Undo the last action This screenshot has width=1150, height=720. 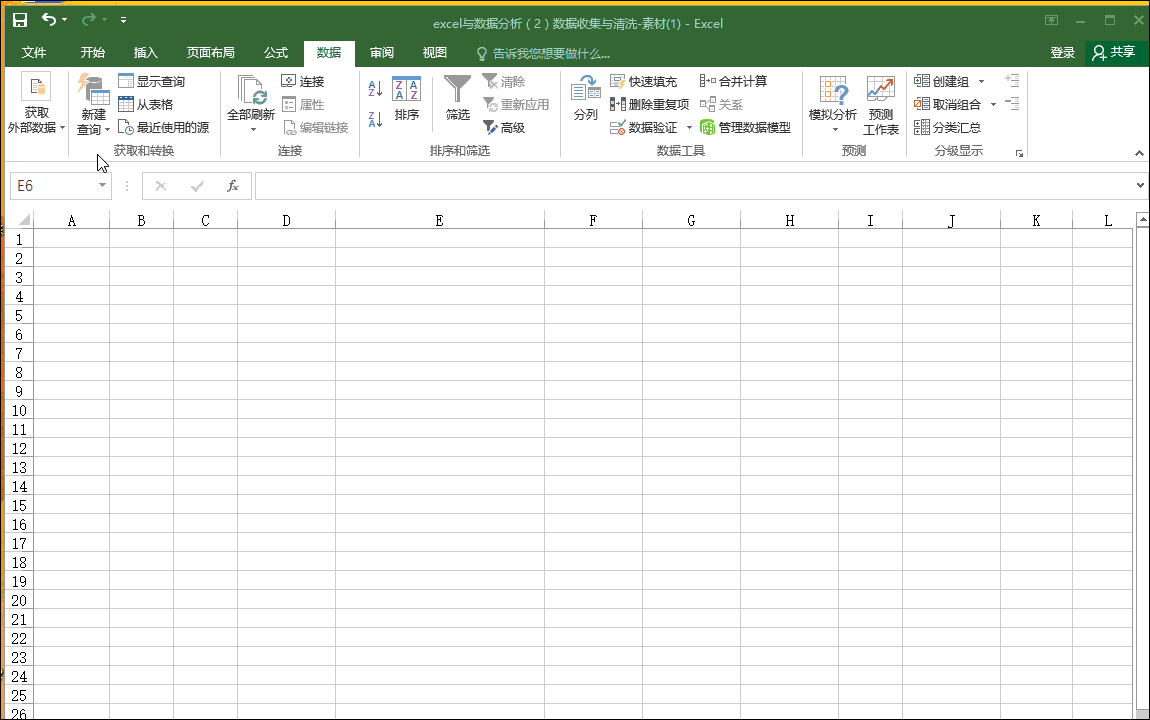tap(49, 20)
